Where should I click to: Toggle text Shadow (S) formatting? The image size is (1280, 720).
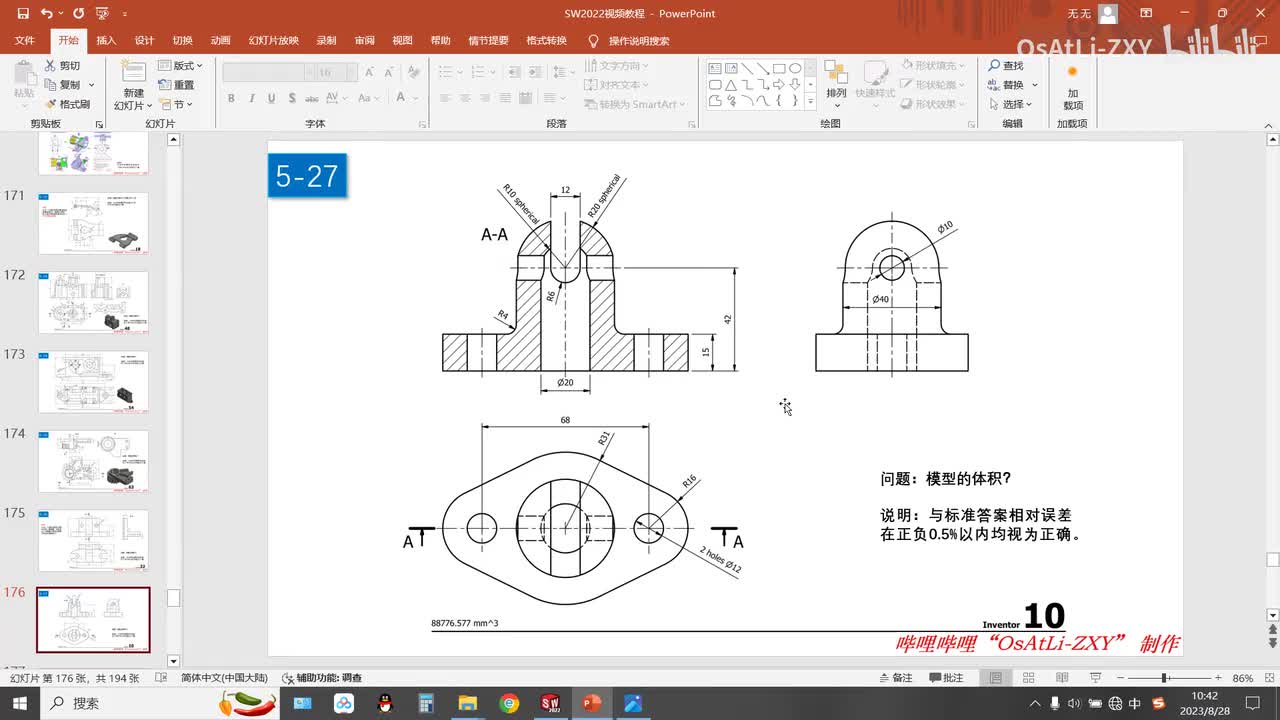(x=291, y=98)
